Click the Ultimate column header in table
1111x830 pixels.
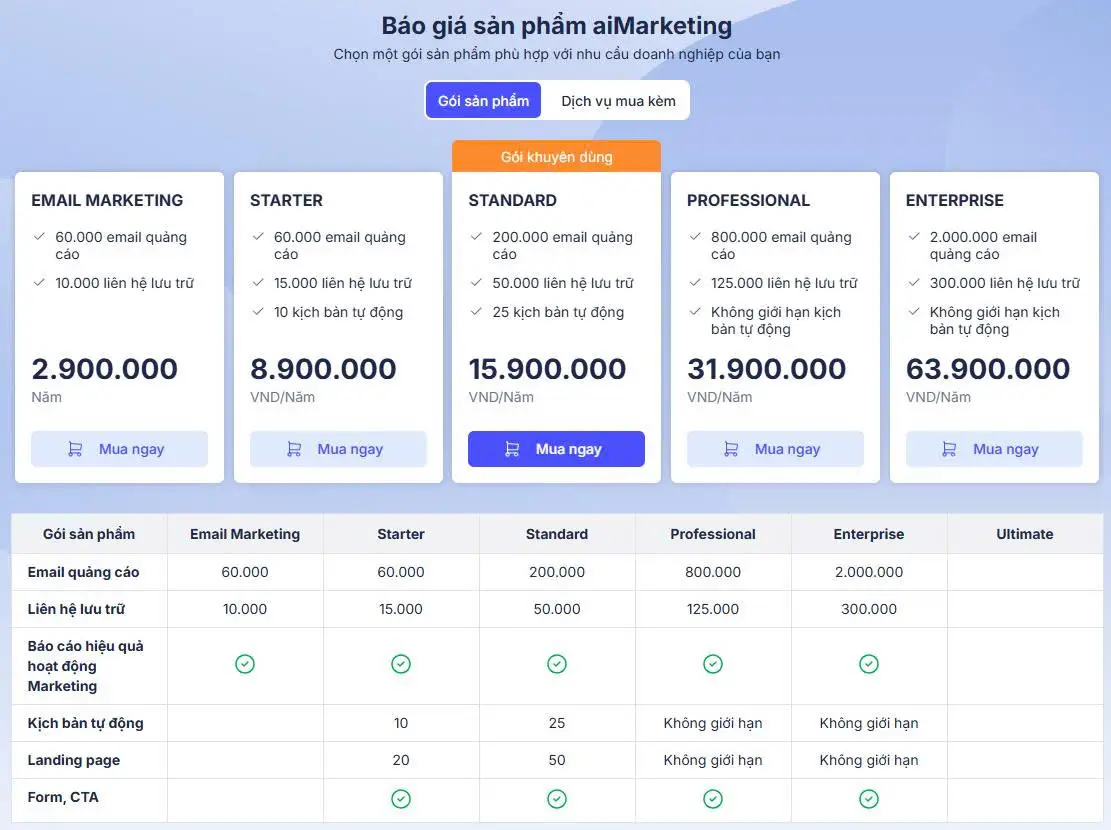(1025, 534)
